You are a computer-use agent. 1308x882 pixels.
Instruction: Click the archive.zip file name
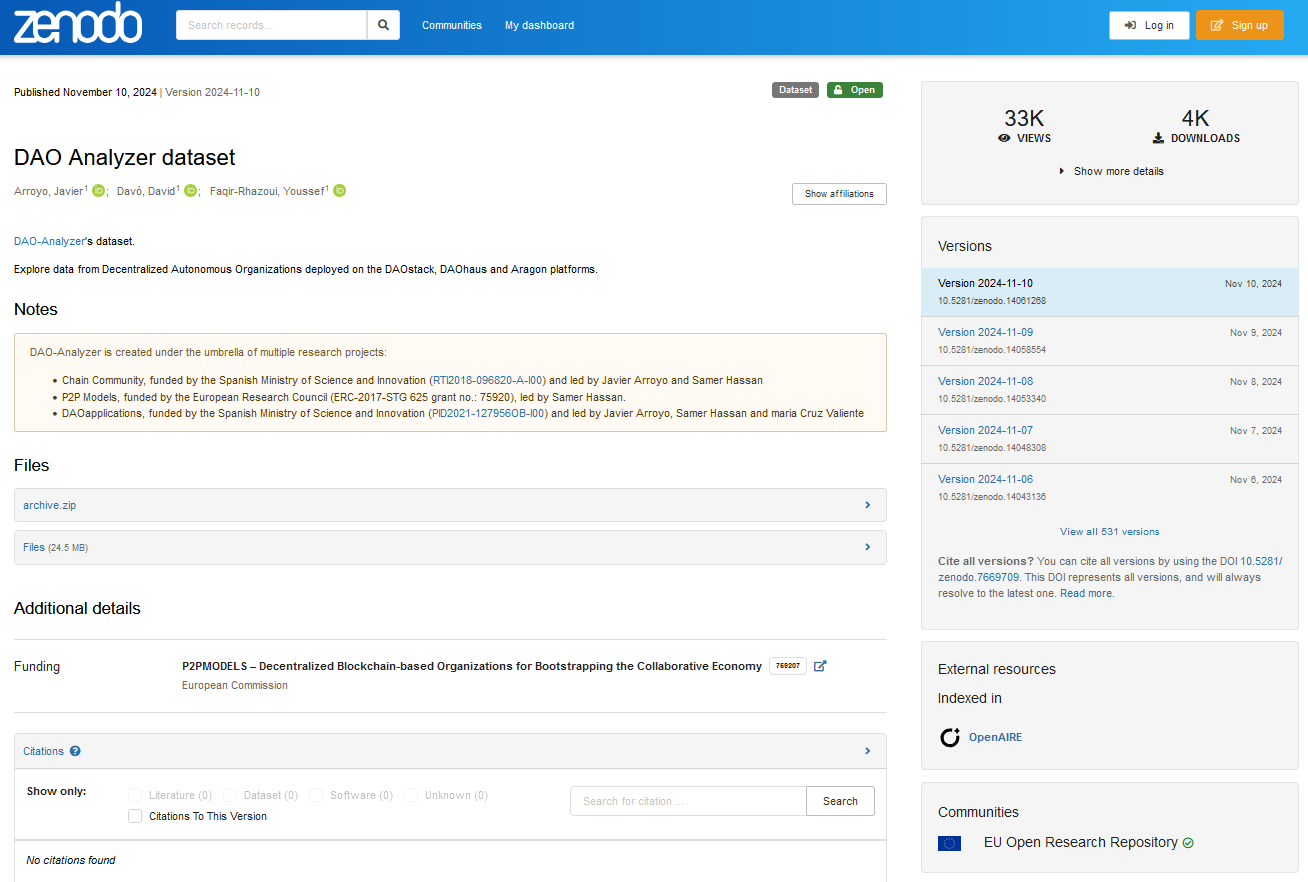point(50,505)
